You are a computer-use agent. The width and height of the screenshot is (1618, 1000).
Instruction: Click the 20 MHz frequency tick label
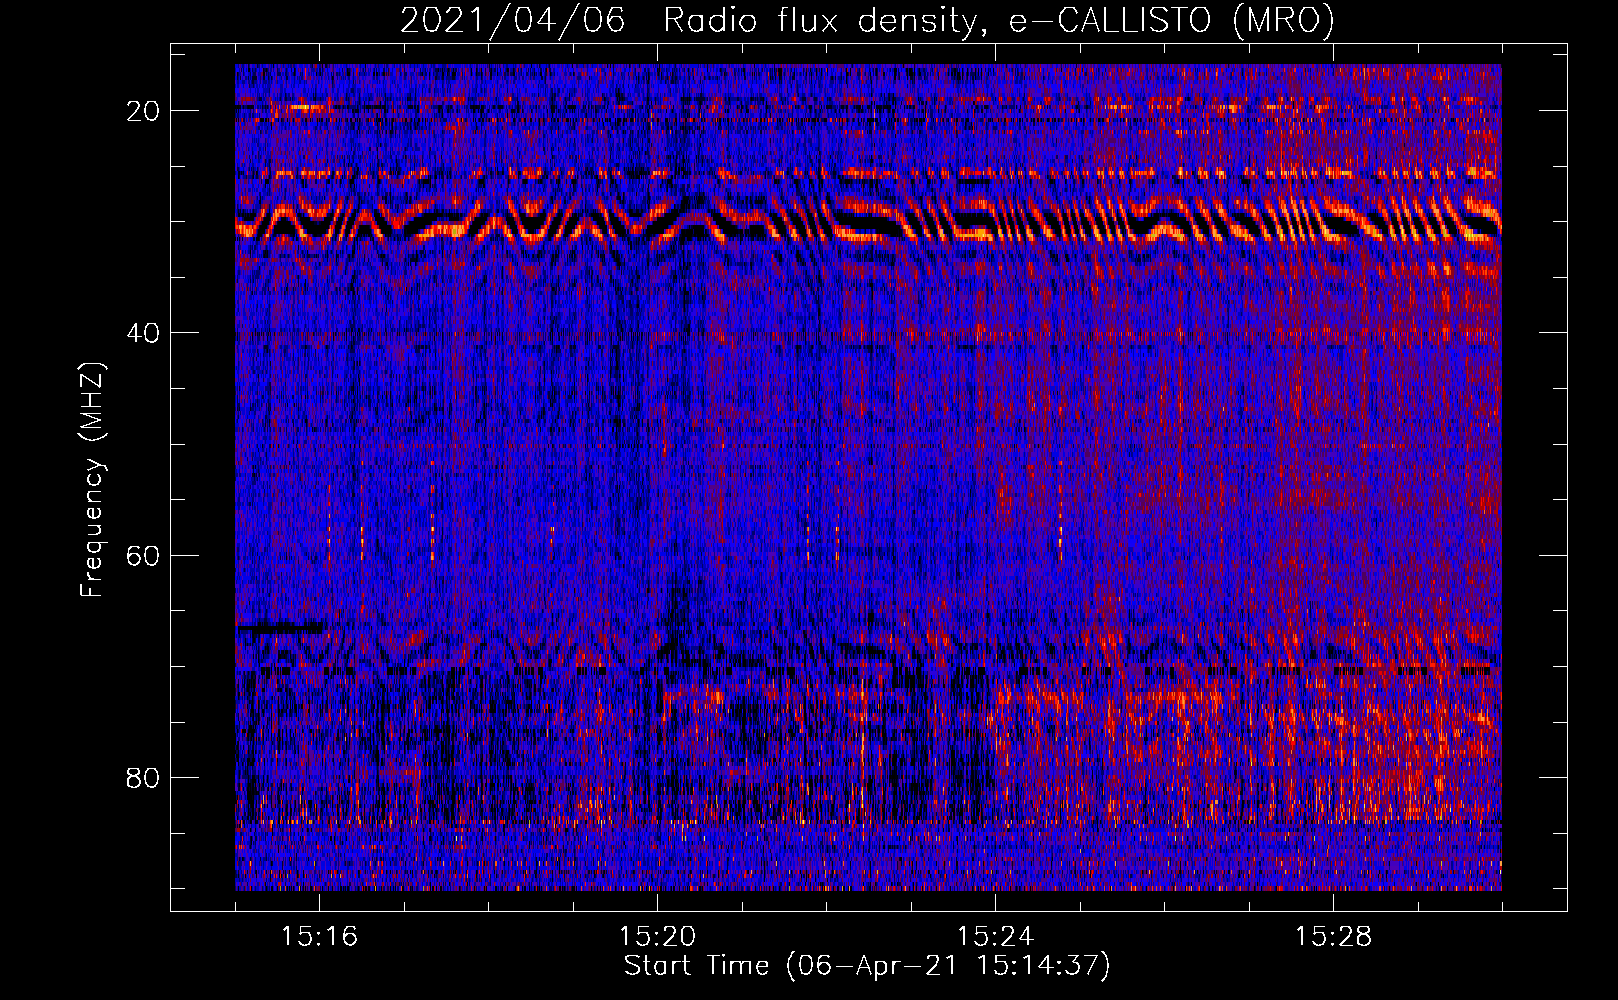coord(143,111)
